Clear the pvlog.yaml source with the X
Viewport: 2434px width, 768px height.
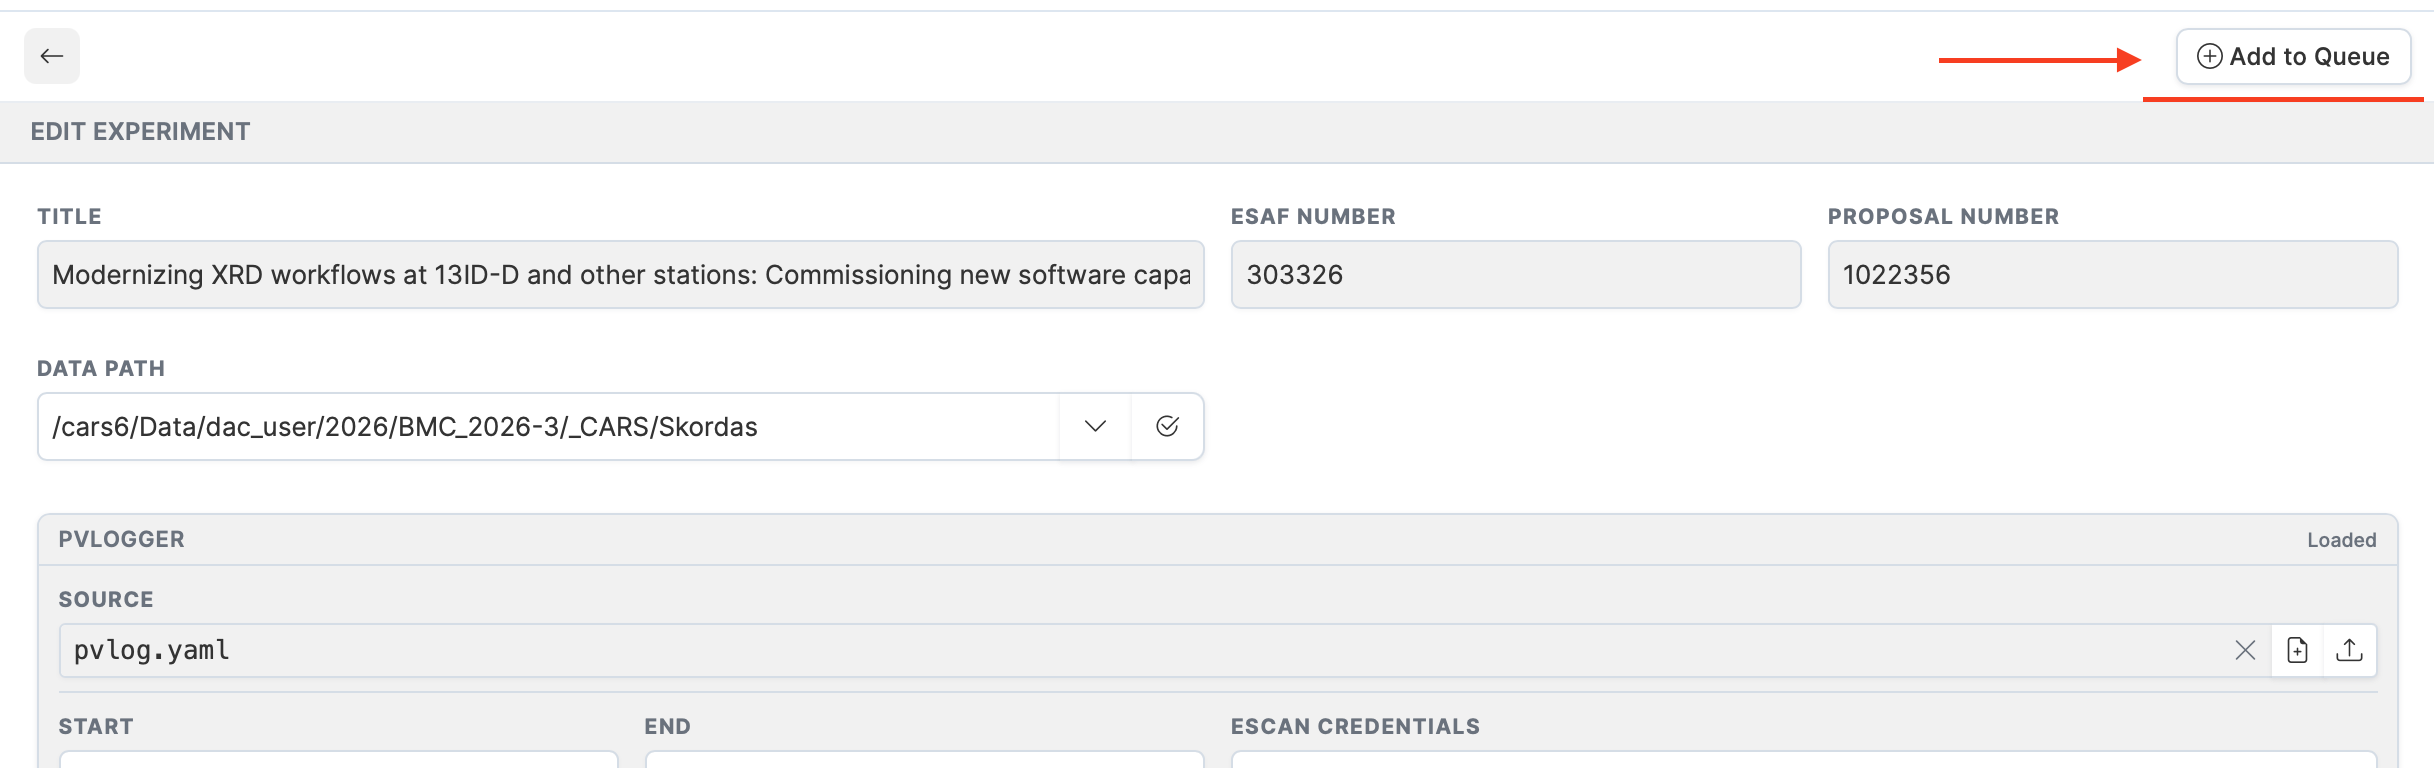click(x=2245, y=651)
